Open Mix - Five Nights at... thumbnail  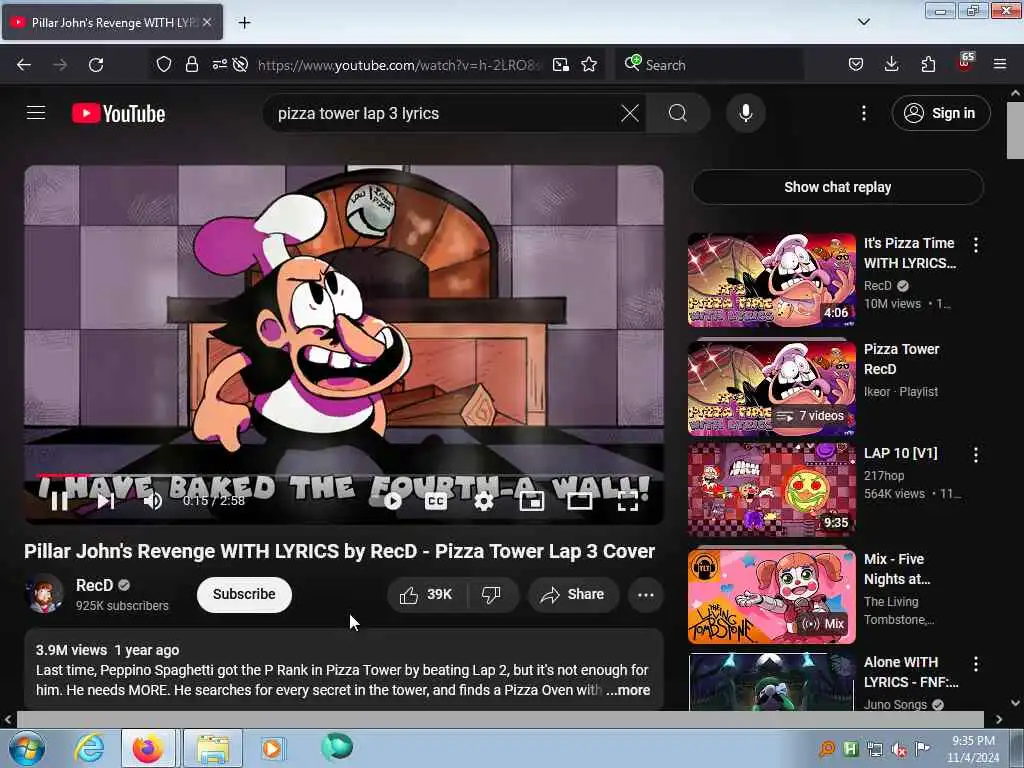[771, 596]
